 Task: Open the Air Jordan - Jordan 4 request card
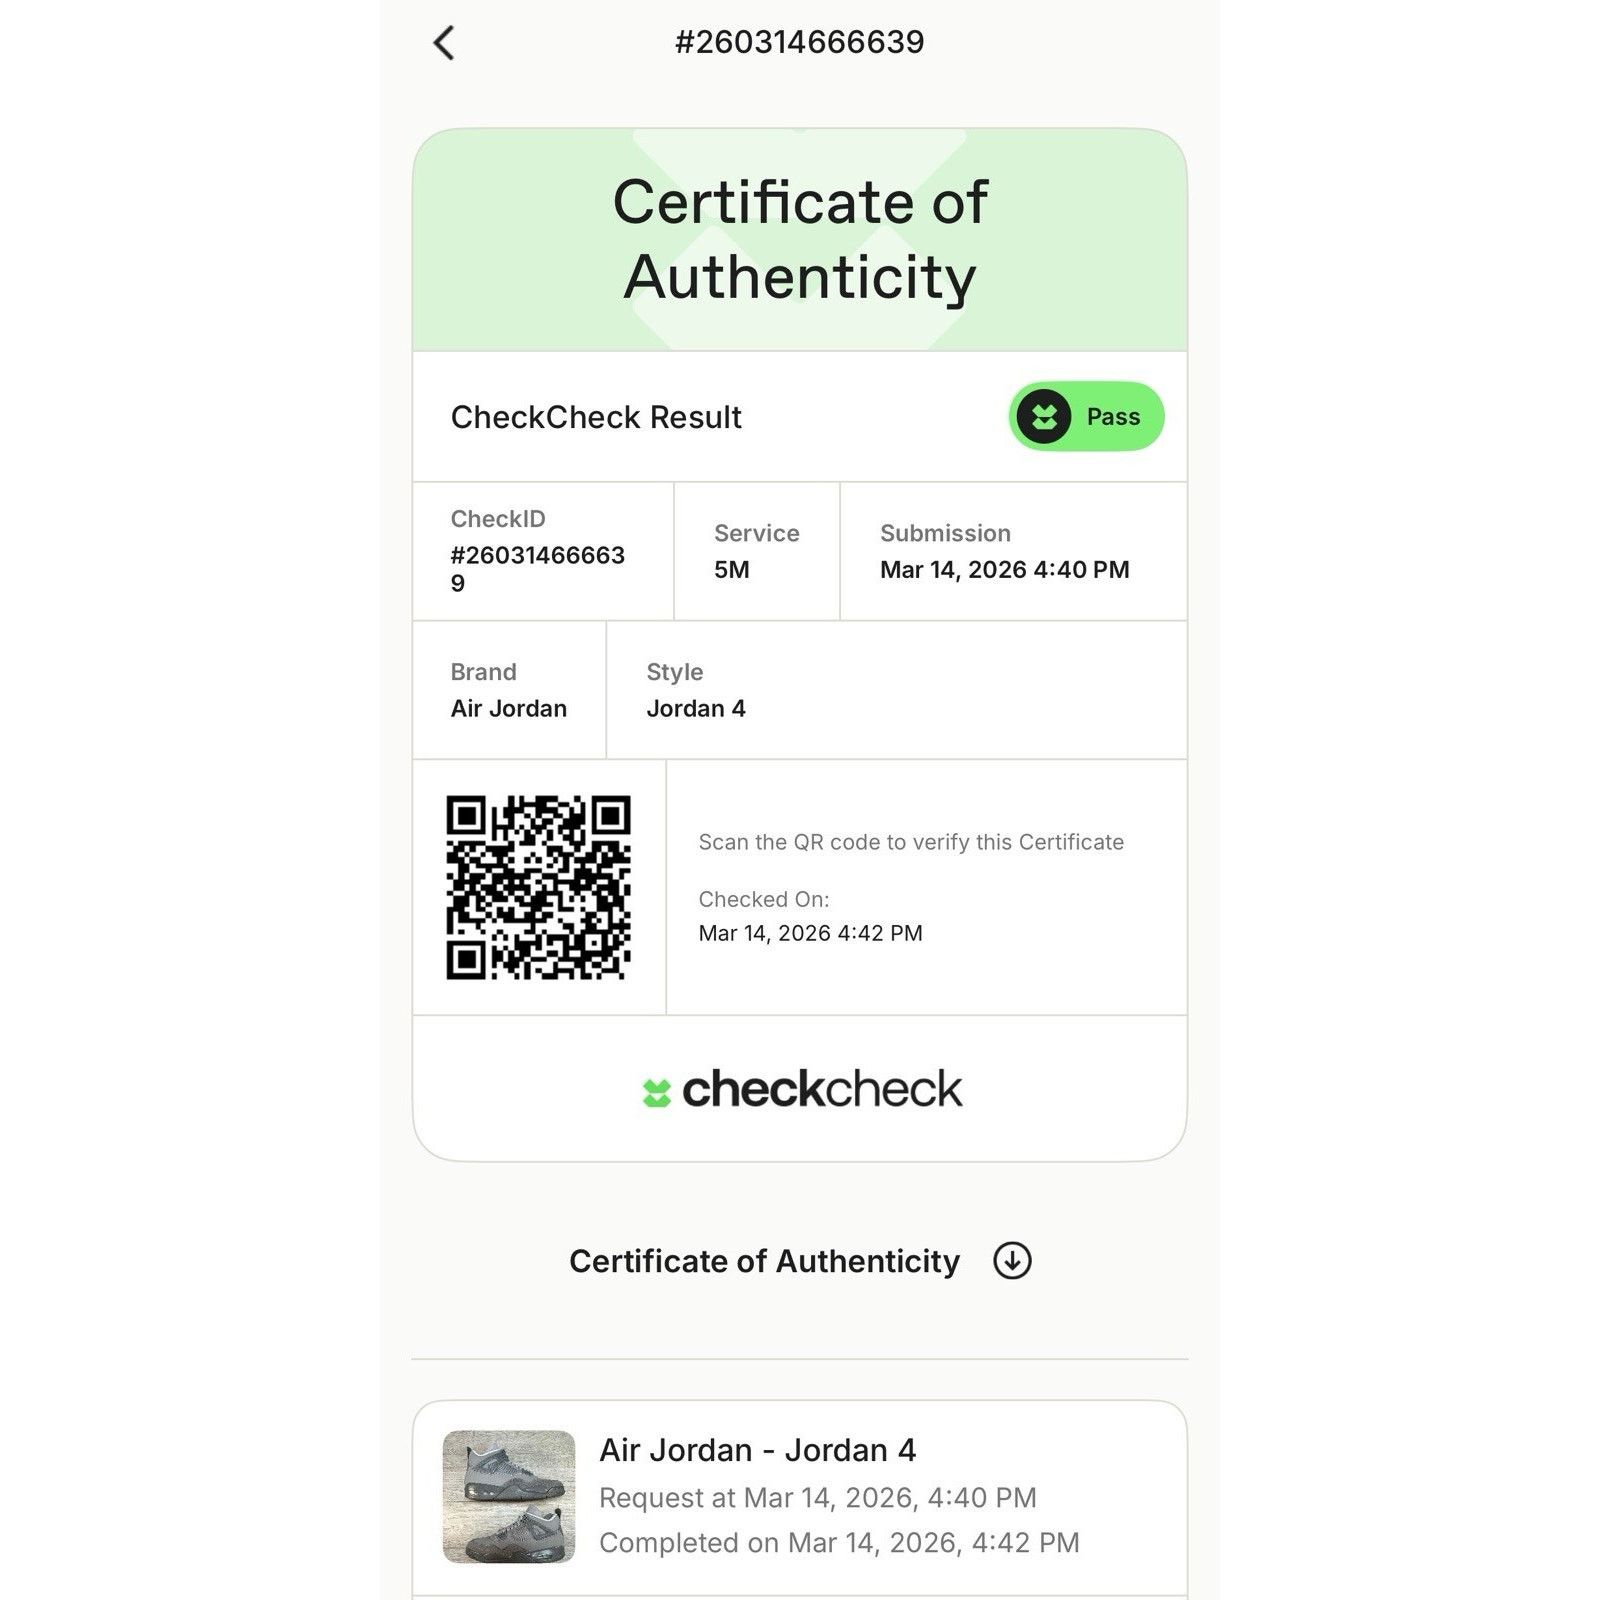(800, 1497)
